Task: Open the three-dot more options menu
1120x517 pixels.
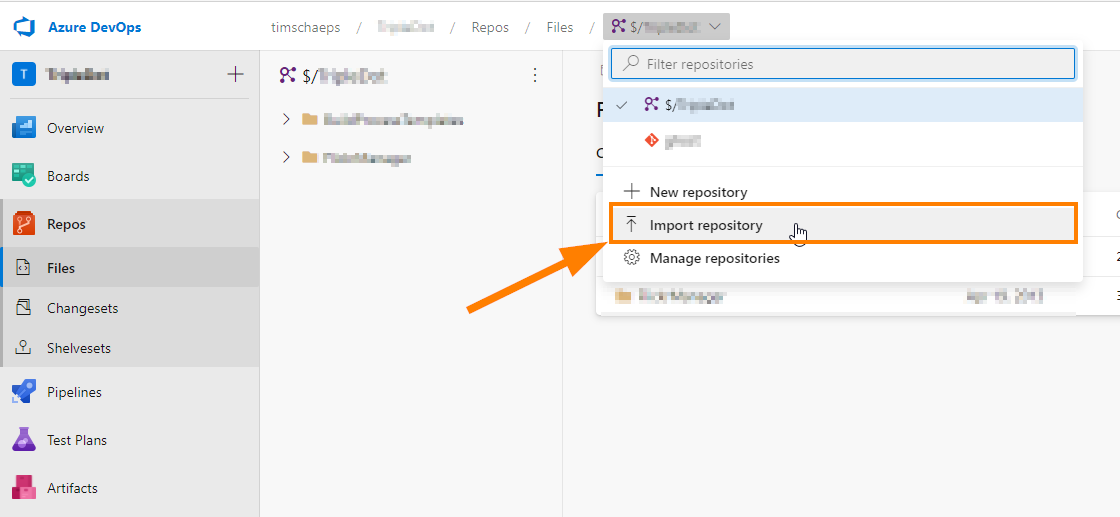Action: click(535, 75)
